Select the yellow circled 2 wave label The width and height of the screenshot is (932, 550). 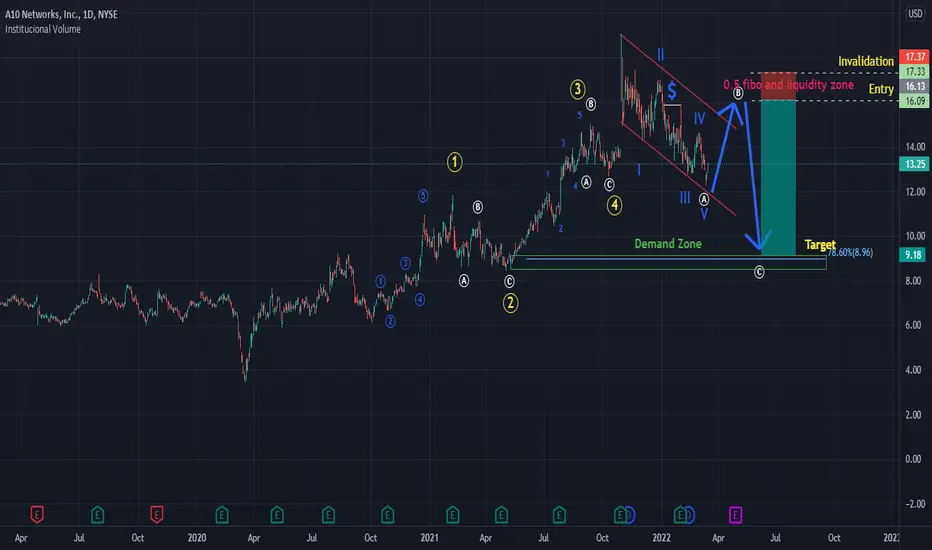click(511, 303)
